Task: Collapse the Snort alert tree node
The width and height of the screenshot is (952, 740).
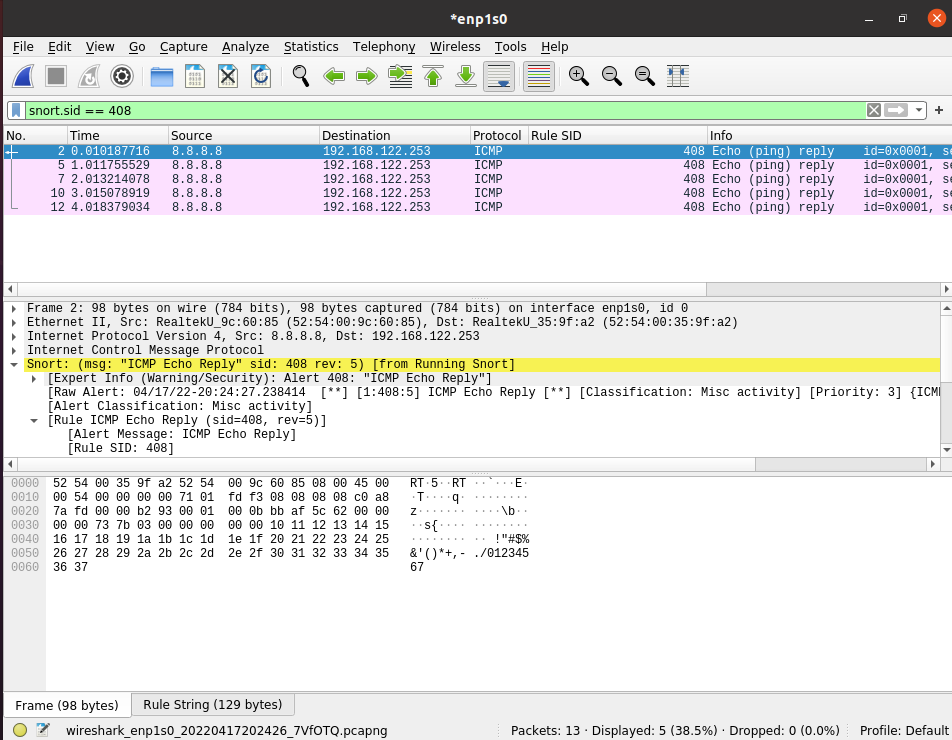Action: 13,365
